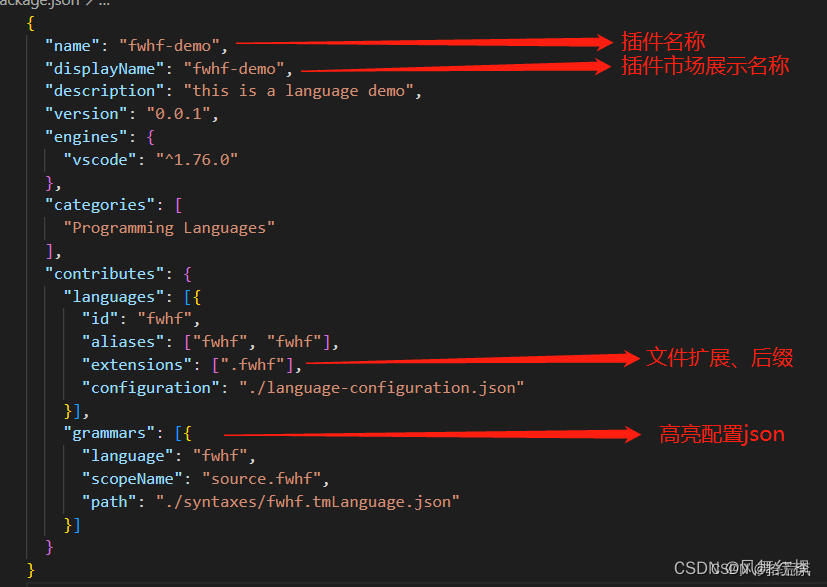Click the "grammars" key
827x587 pixels.
[109, 434]
